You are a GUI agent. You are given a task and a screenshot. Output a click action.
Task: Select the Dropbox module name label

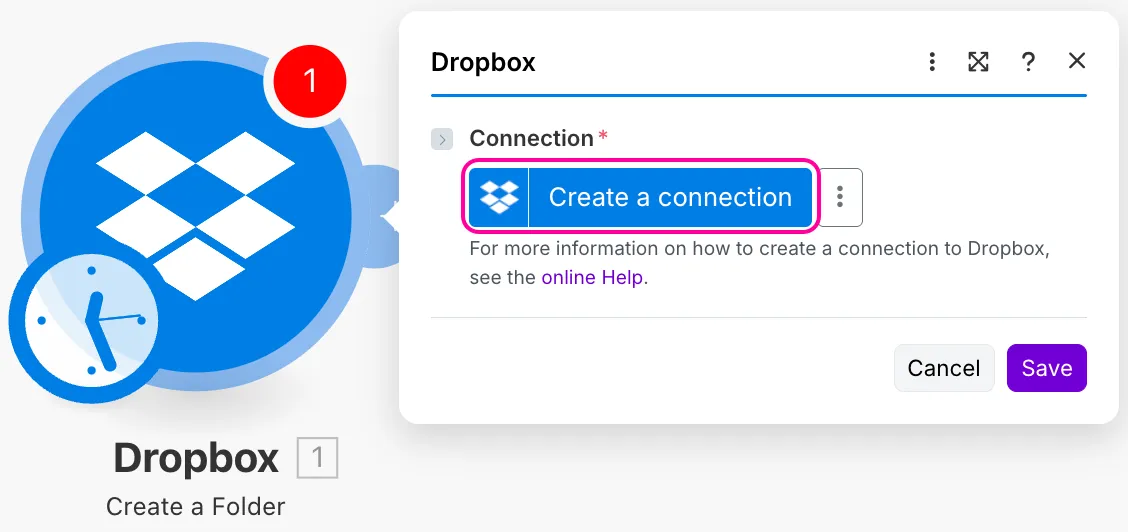click(196, 458)
